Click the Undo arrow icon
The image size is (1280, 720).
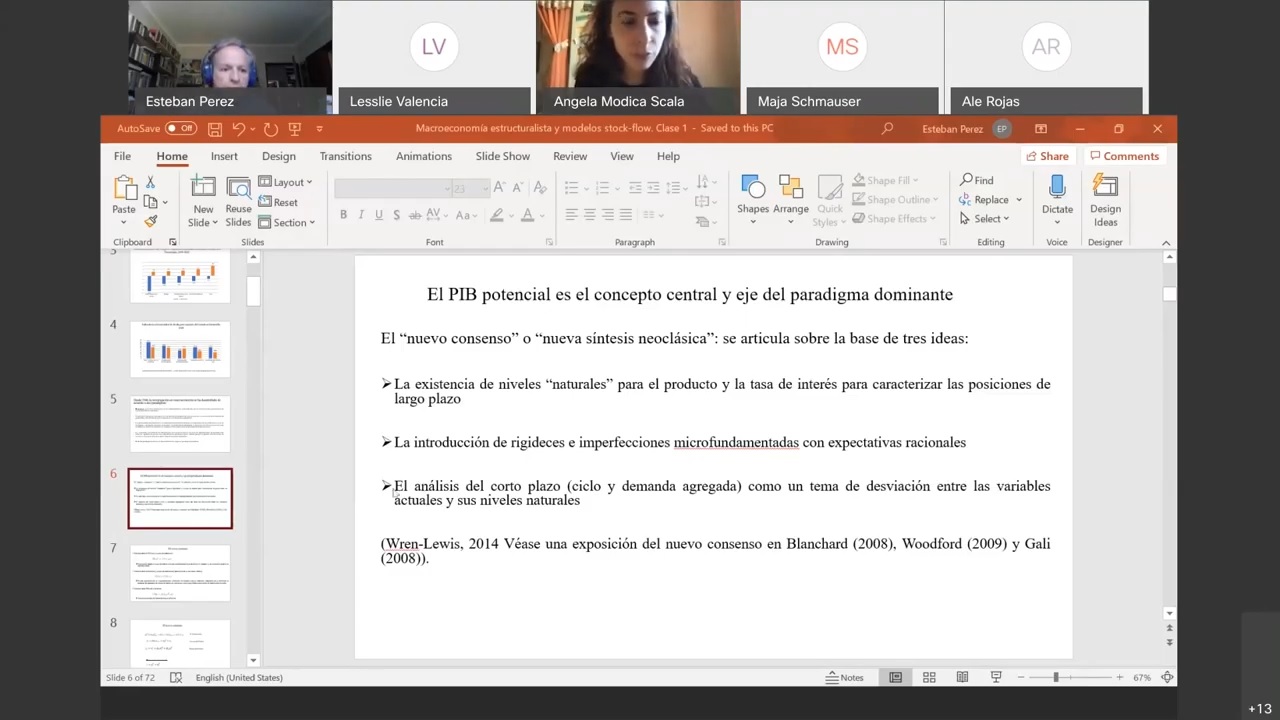tap(238, 129)
